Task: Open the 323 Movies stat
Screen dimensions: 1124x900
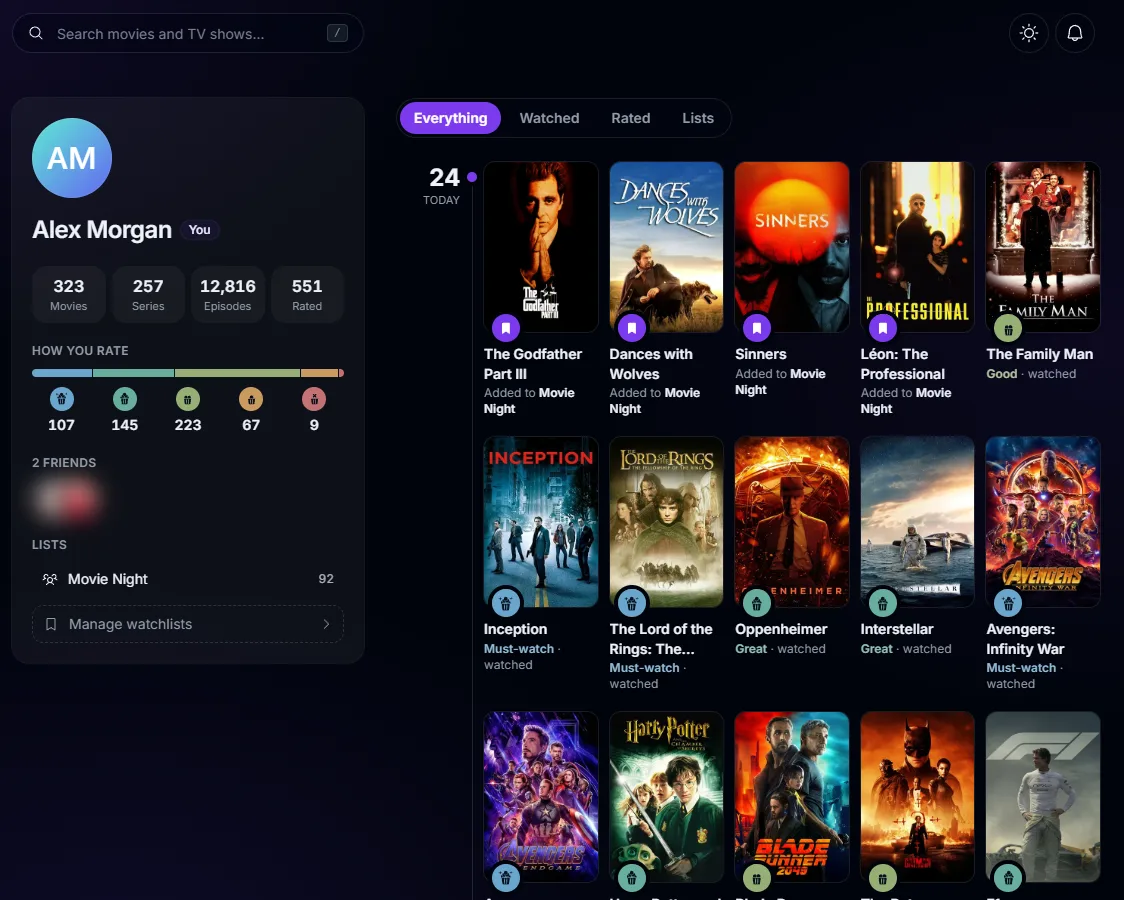Action: [69, 295]
